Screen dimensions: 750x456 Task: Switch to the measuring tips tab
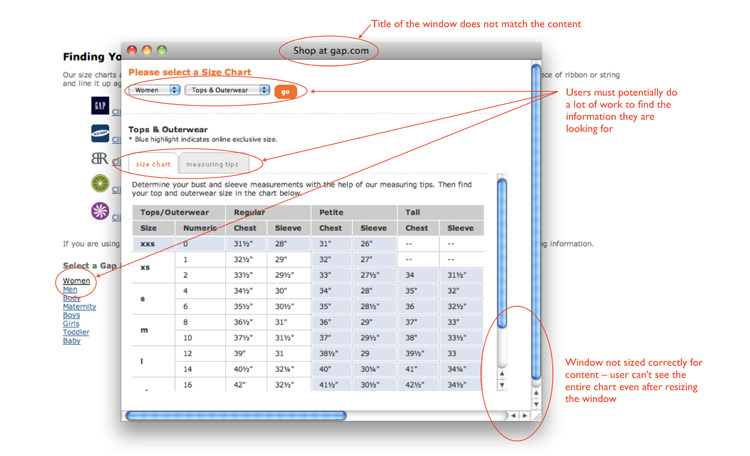pos(212,164)
